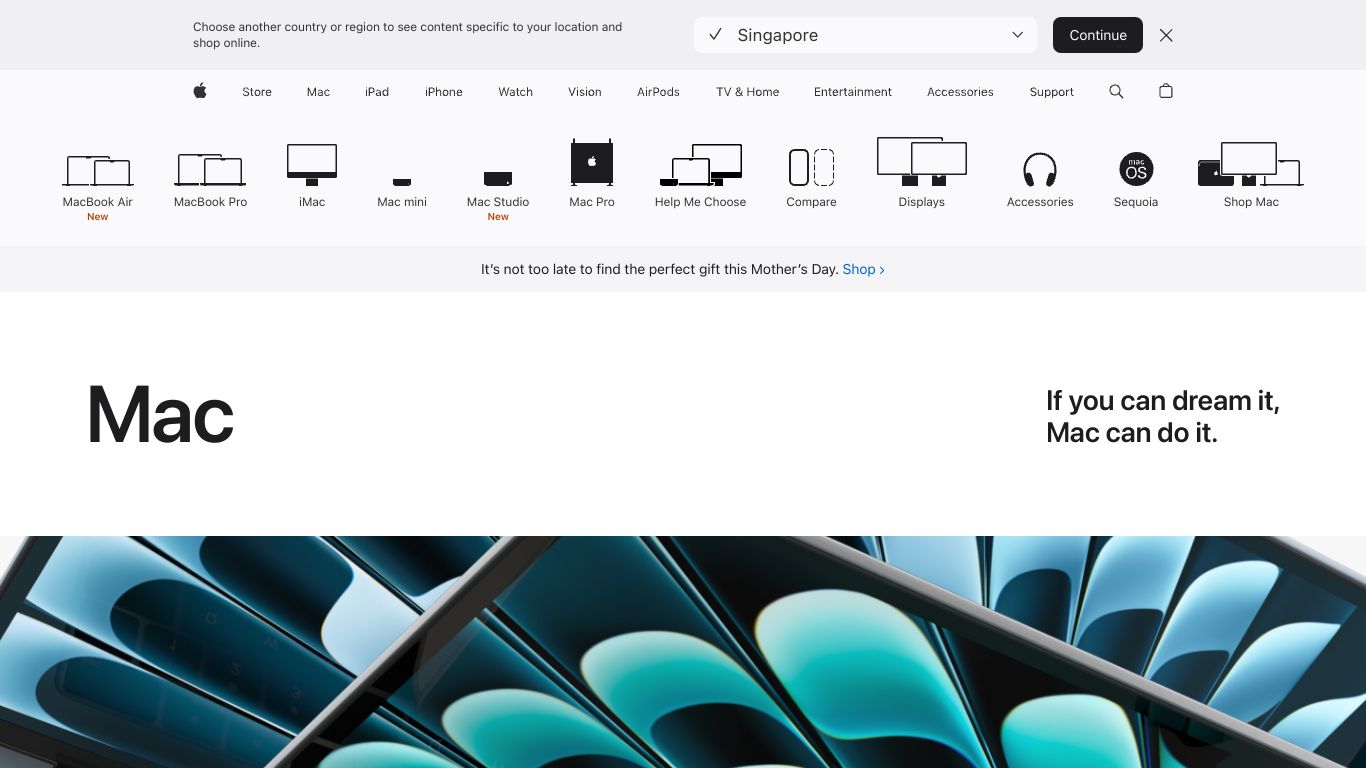Open the macOS Sequoia icon
Screen dimensions: 1366x768
pyautogui.click(x=1136, y=169)
